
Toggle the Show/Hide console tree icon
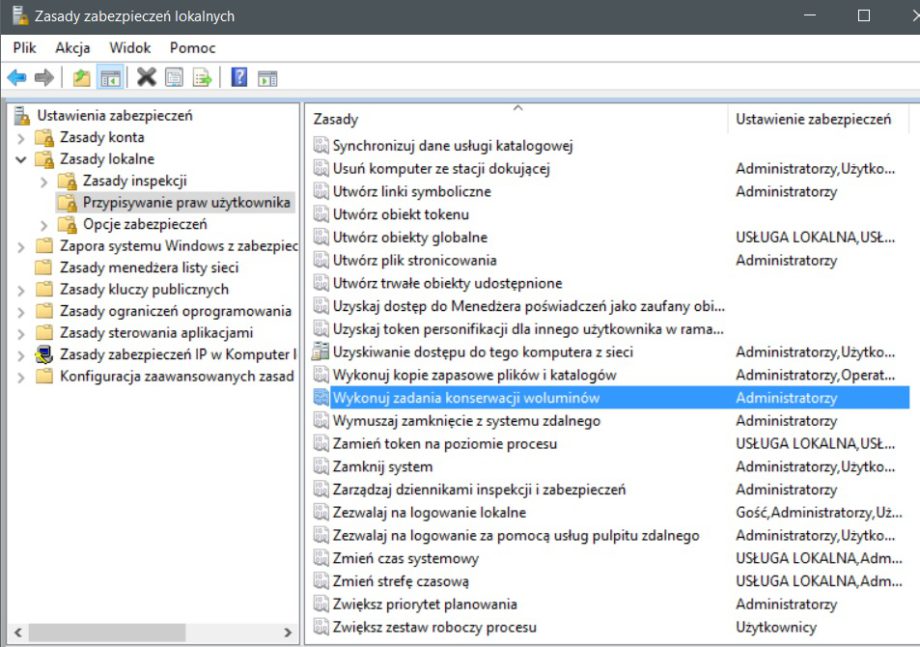[x=110, y=77]
